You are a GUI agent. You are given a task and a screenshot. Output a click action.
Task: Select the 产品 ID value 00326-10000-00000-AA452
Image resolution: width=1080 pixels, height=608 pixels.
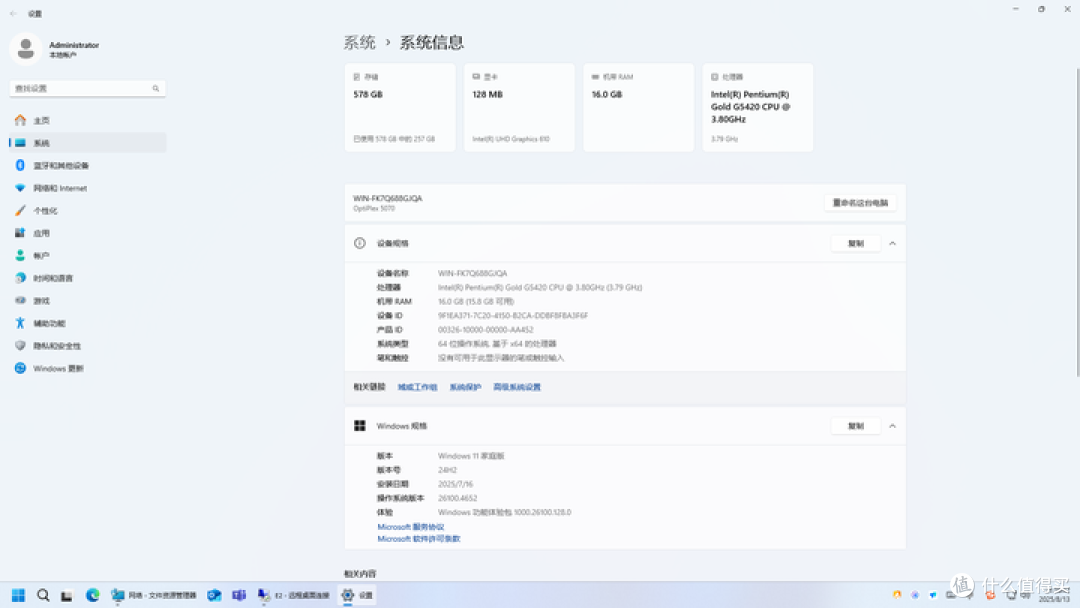(x=486, y=331)
